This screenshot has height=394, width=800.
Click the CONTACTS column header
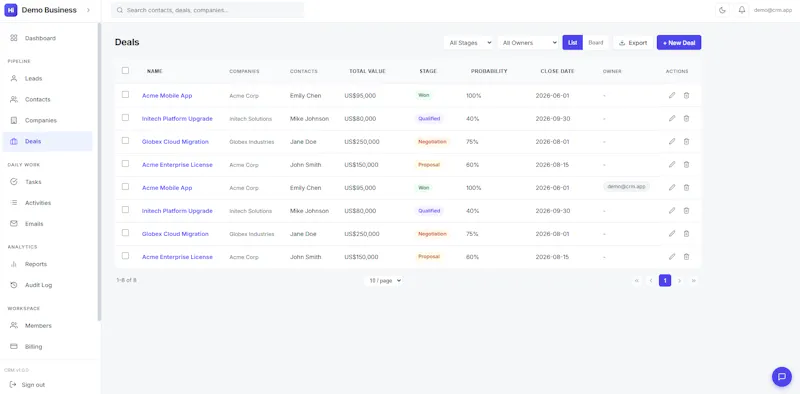pyautogui.click(x=304, y=71)
